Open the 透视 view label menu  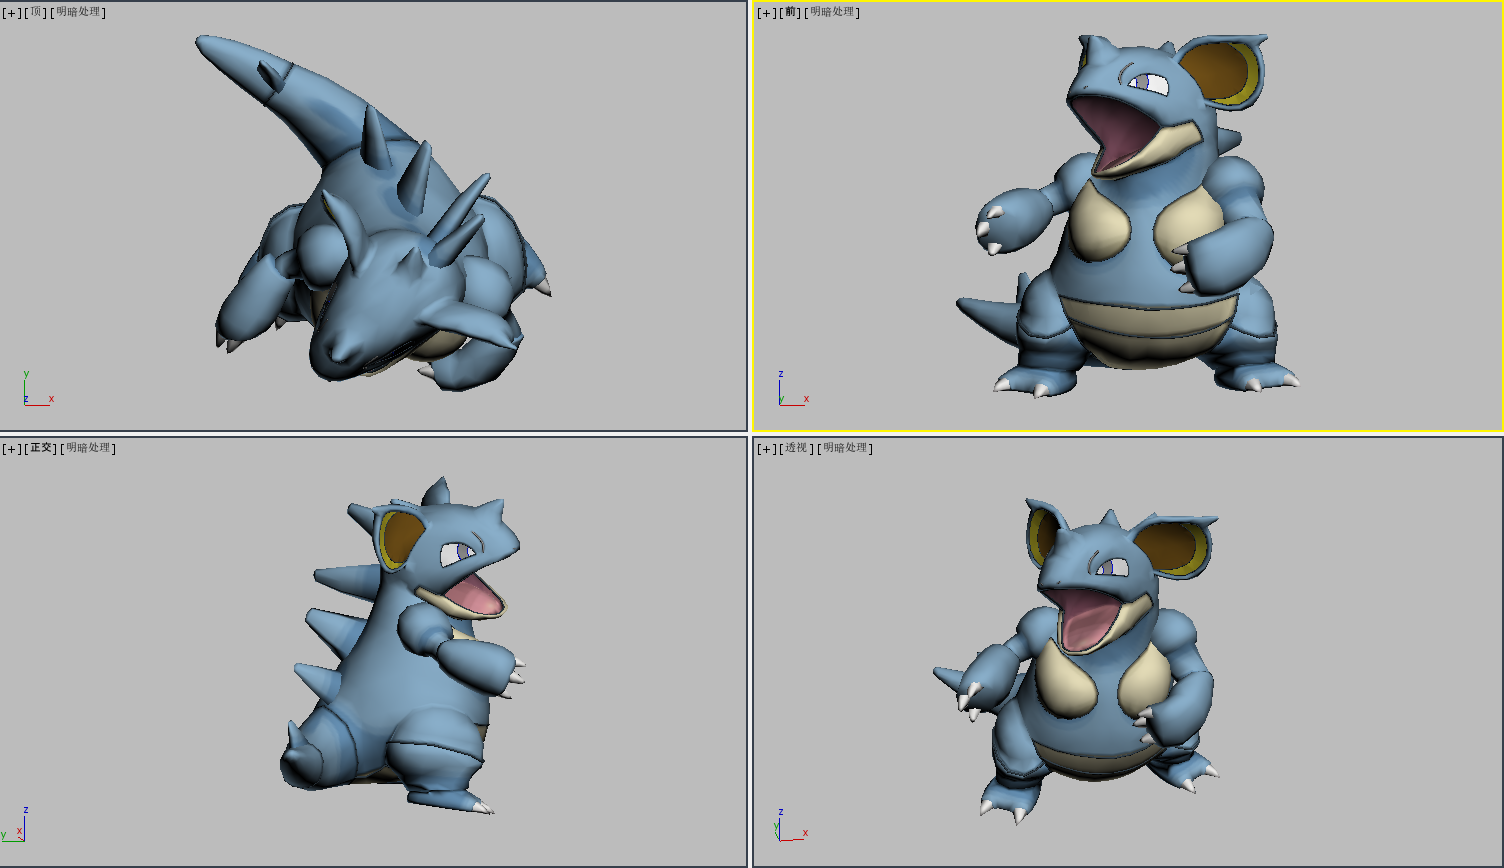click(797, 448)
